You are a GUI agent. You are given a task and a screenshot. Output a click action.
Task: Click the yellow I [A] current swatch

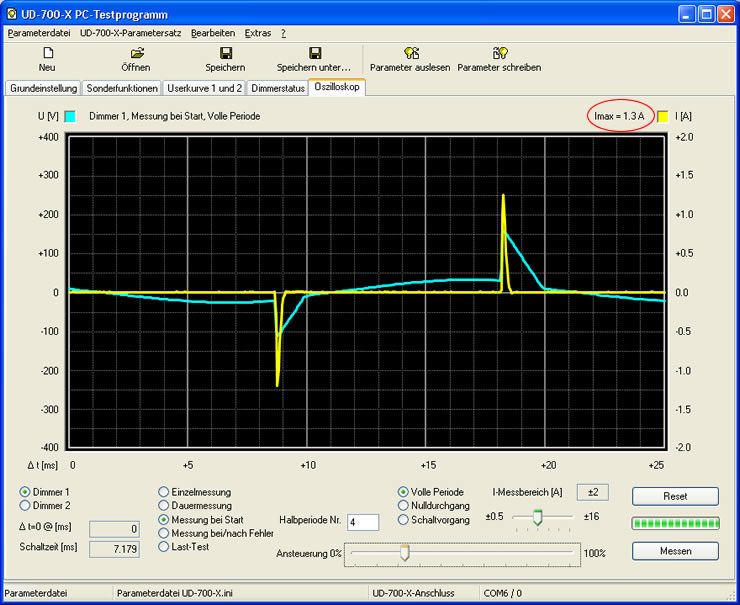pos(663,116)
